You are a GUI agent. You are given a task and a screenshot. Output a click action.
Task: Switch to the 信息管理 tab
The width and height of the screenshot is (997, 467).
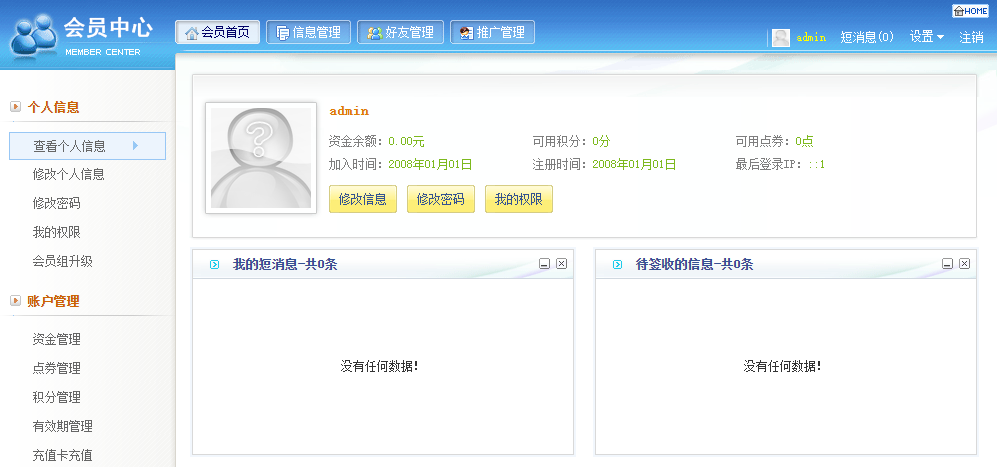308,32
